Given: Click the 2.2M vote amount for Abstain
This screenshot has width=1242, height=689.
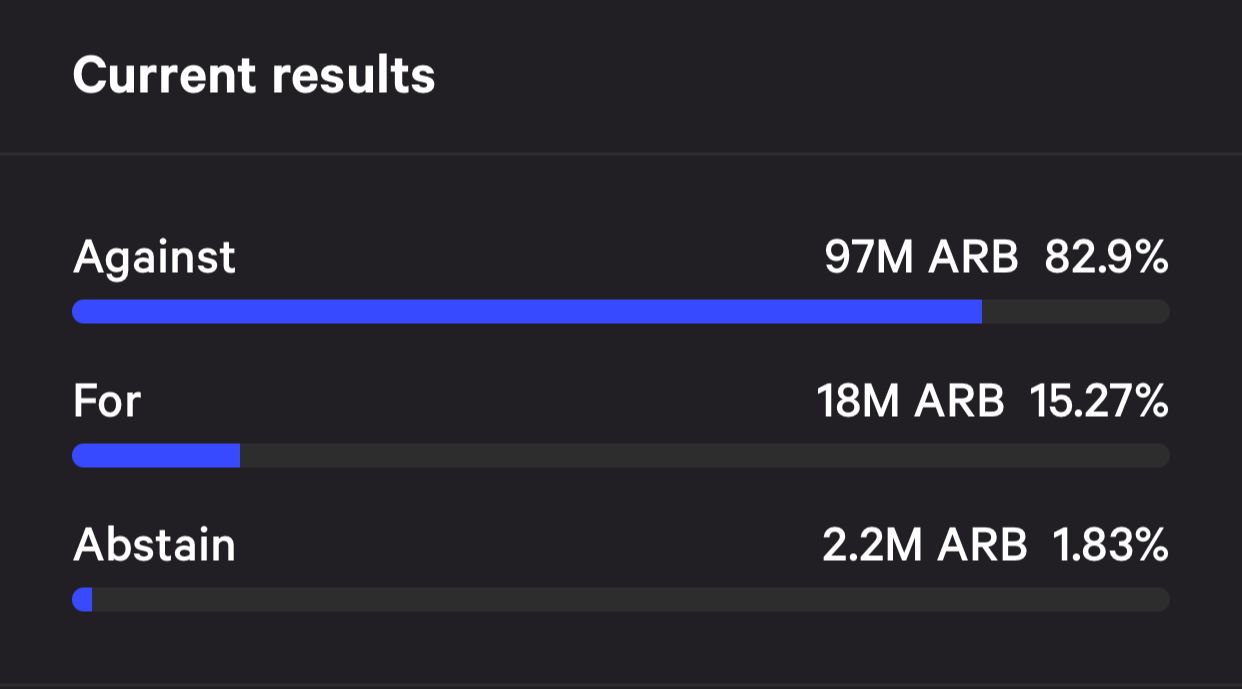Looking at the screenshot, I should click(872, 547).
